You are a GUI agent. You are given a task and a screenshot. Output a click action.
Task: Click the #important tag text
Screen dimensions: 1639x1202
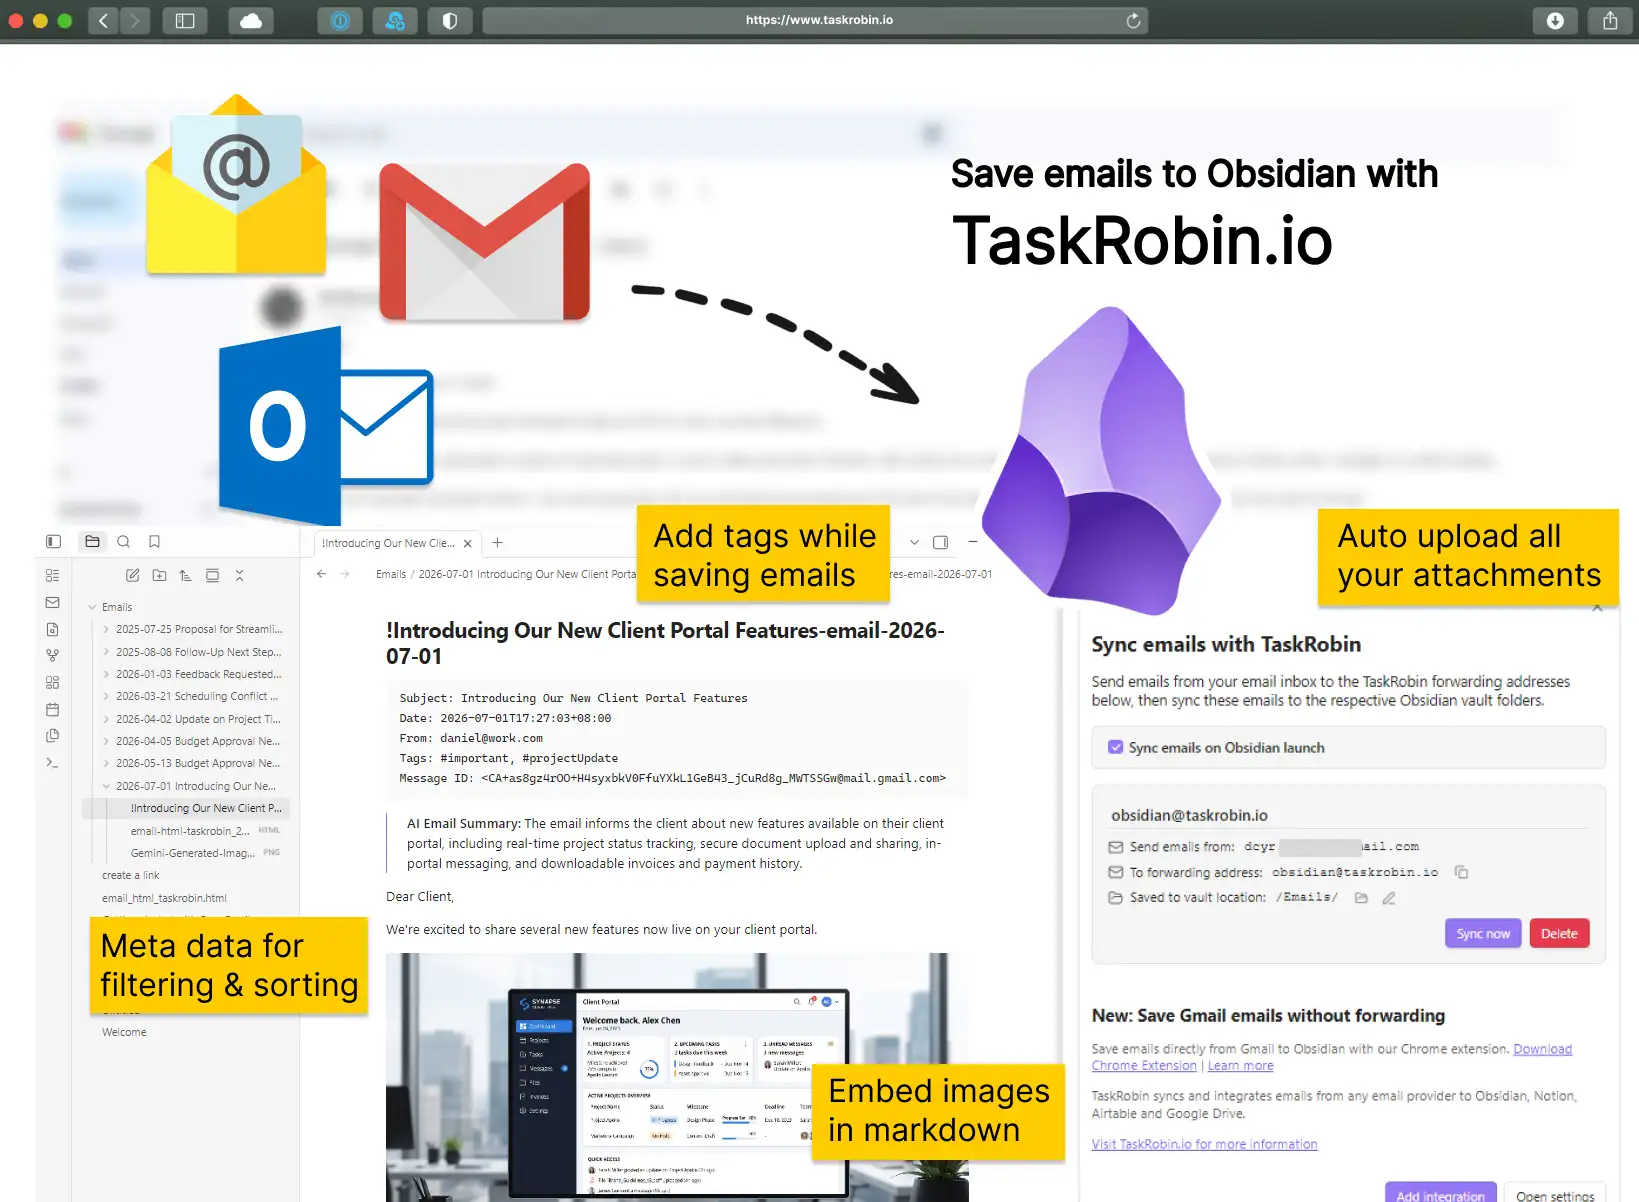[474, 758]
